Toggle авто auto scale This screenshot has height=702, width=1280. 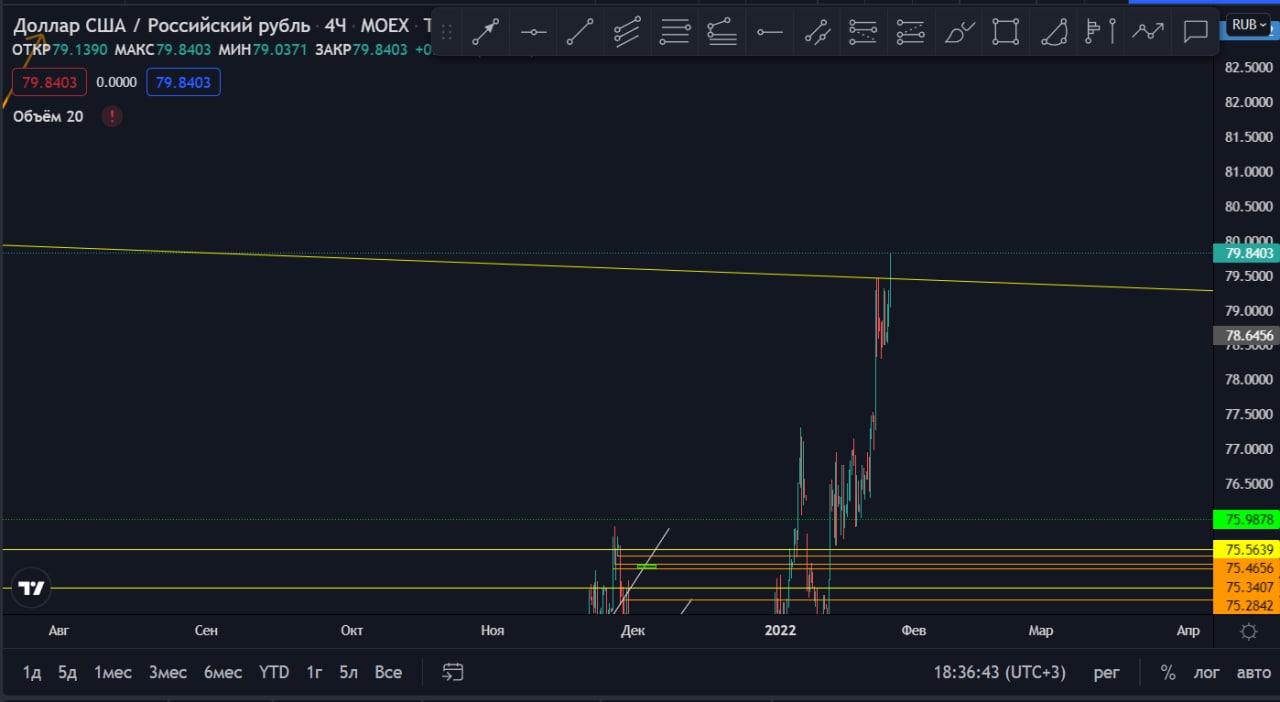(1254, 672)
